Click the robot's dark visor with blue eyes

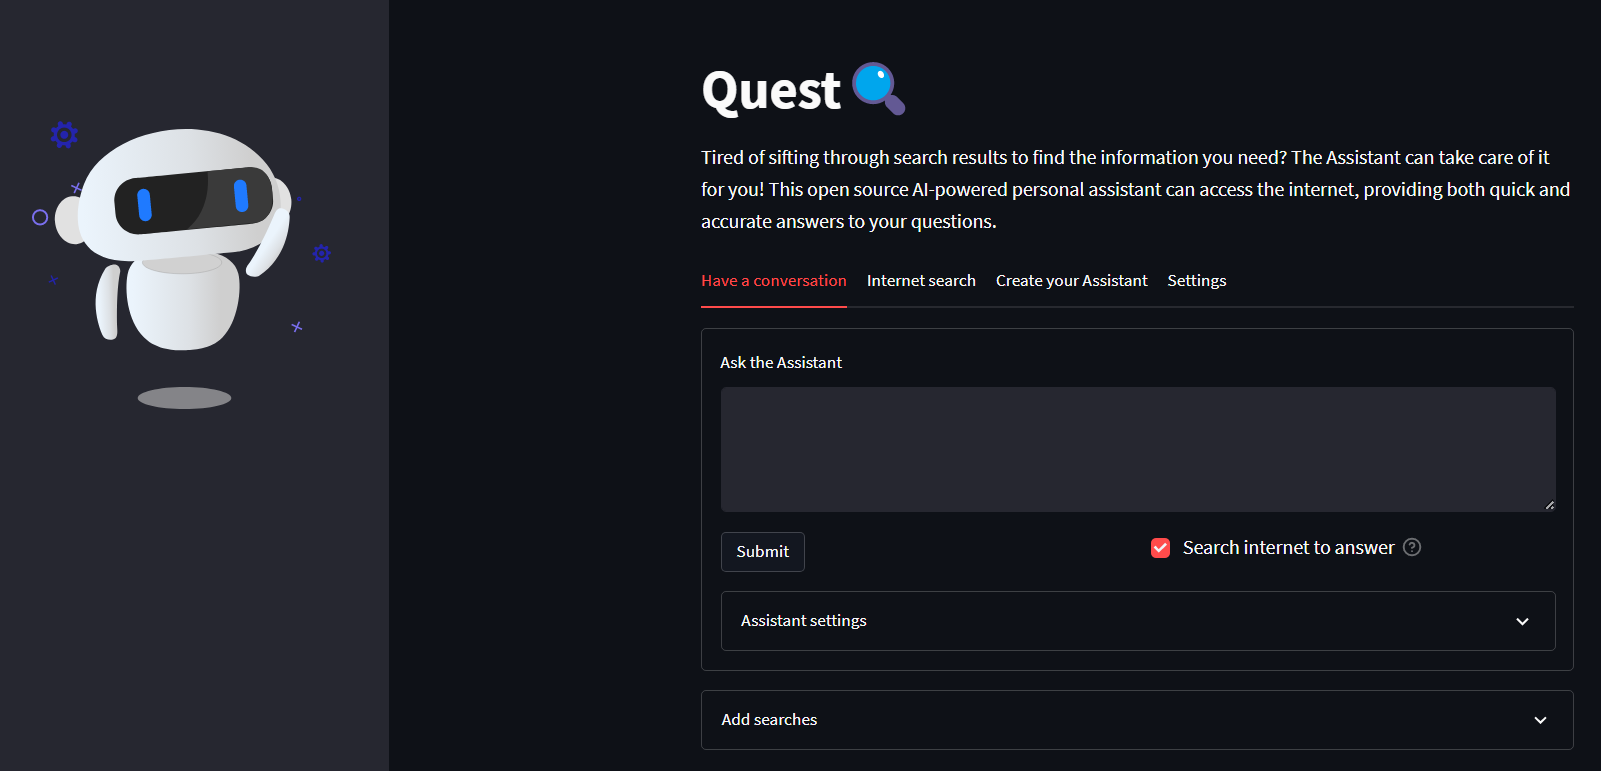point(193,200)
